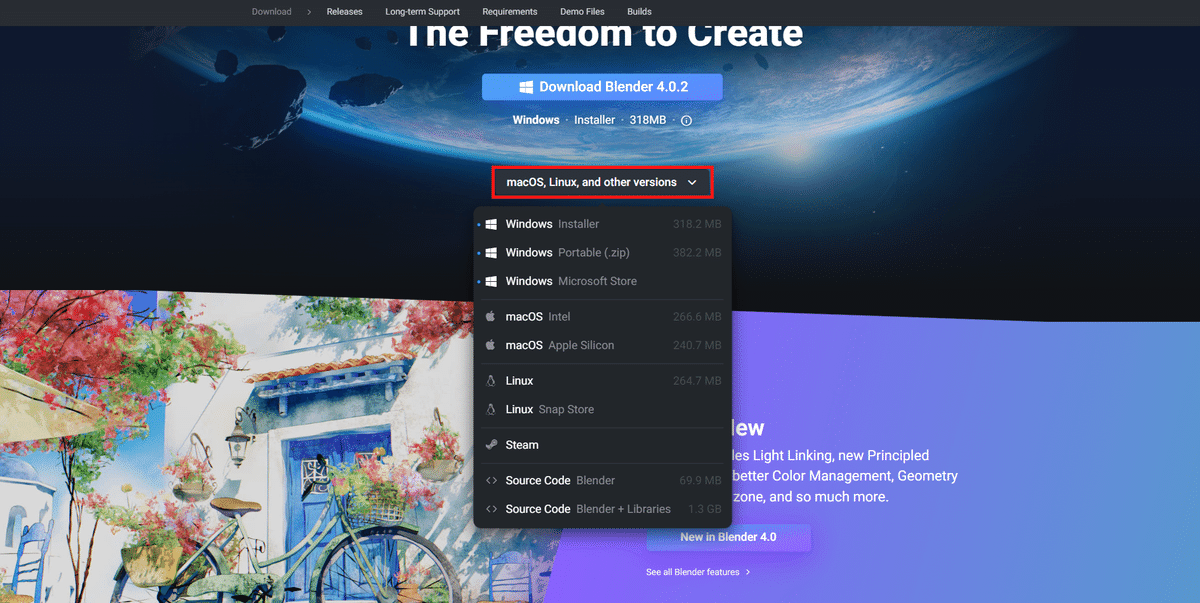Click Apple icon beside macOS Apple Silicon
This screenshot has width=1200, height=603.
pyautogui.click(x=491, y=345)
